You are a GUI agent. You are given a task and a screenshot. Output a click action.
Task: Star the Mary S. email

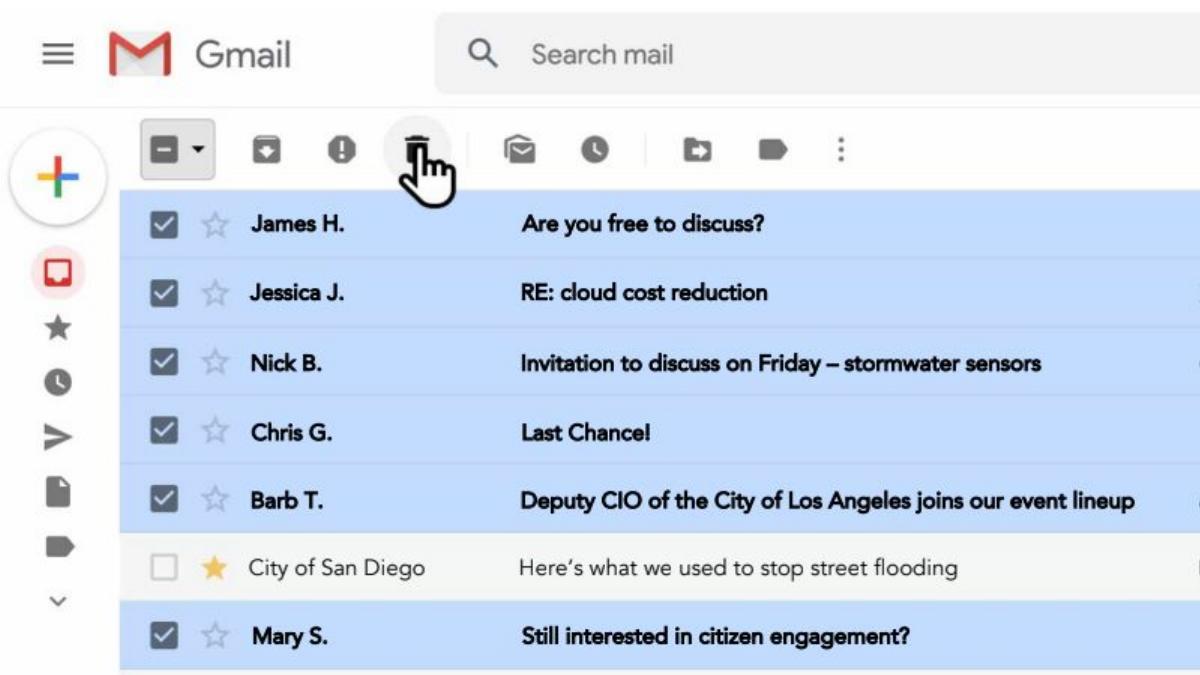coord(215,636)
